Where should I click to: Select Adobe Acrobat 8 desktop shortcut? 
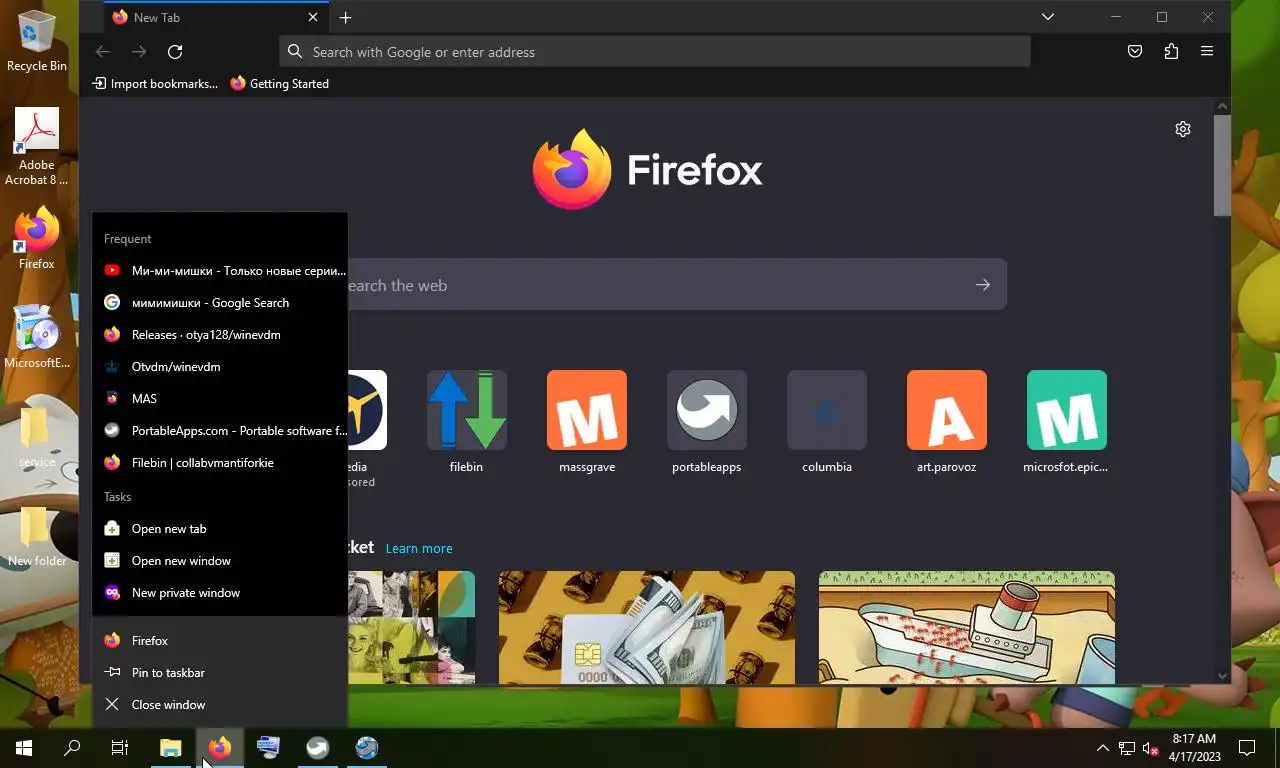pos(37,146)
